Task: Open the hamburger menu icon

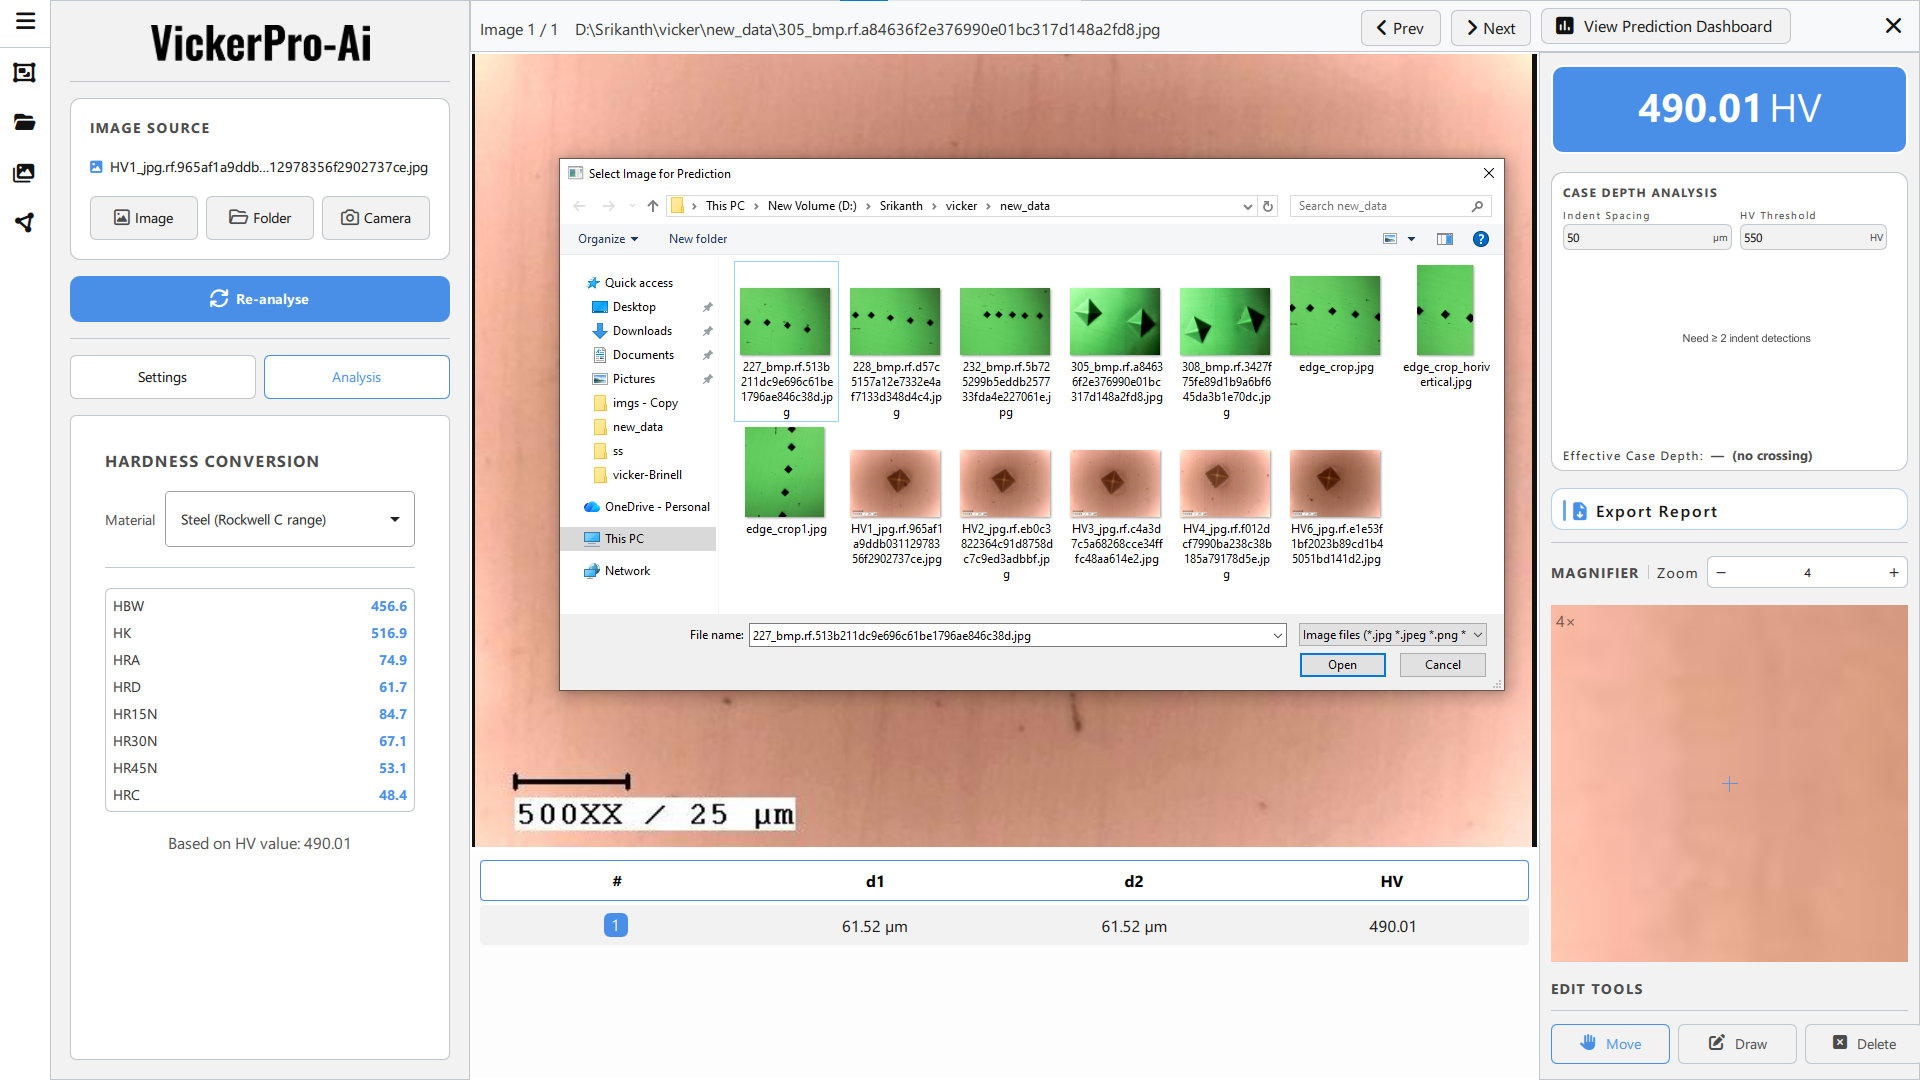Action: pyautogui.click(x=25, y=21)
